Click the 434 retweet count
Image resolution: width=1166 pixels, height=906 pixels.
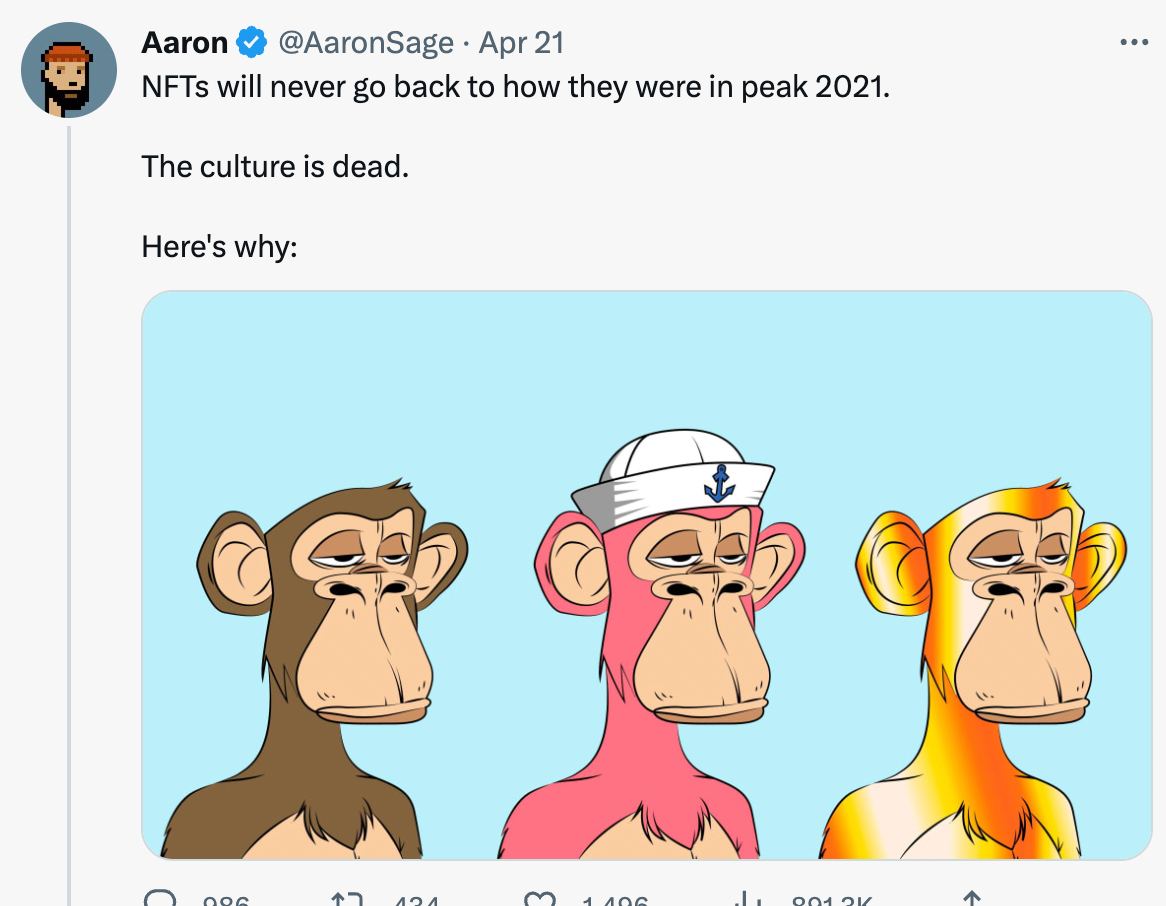416,900
